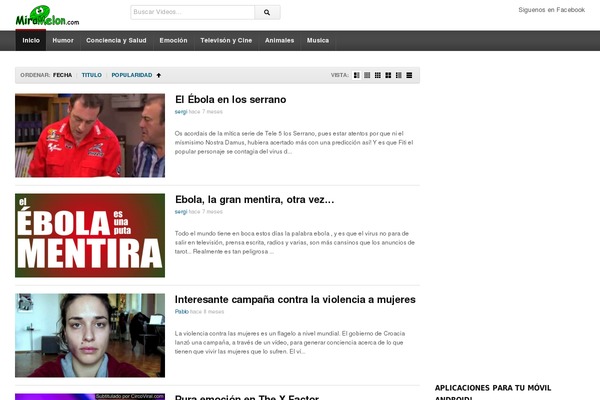
Task: Open the Musica category
Action: coord(318,41)
